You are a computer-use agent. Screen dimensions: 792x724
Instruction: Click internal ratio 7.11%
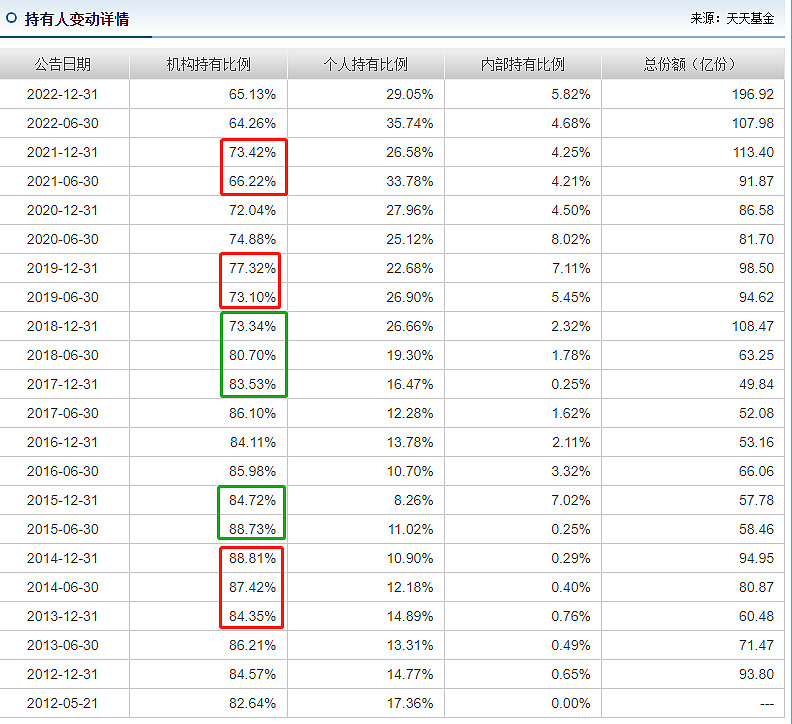[571, 268]
